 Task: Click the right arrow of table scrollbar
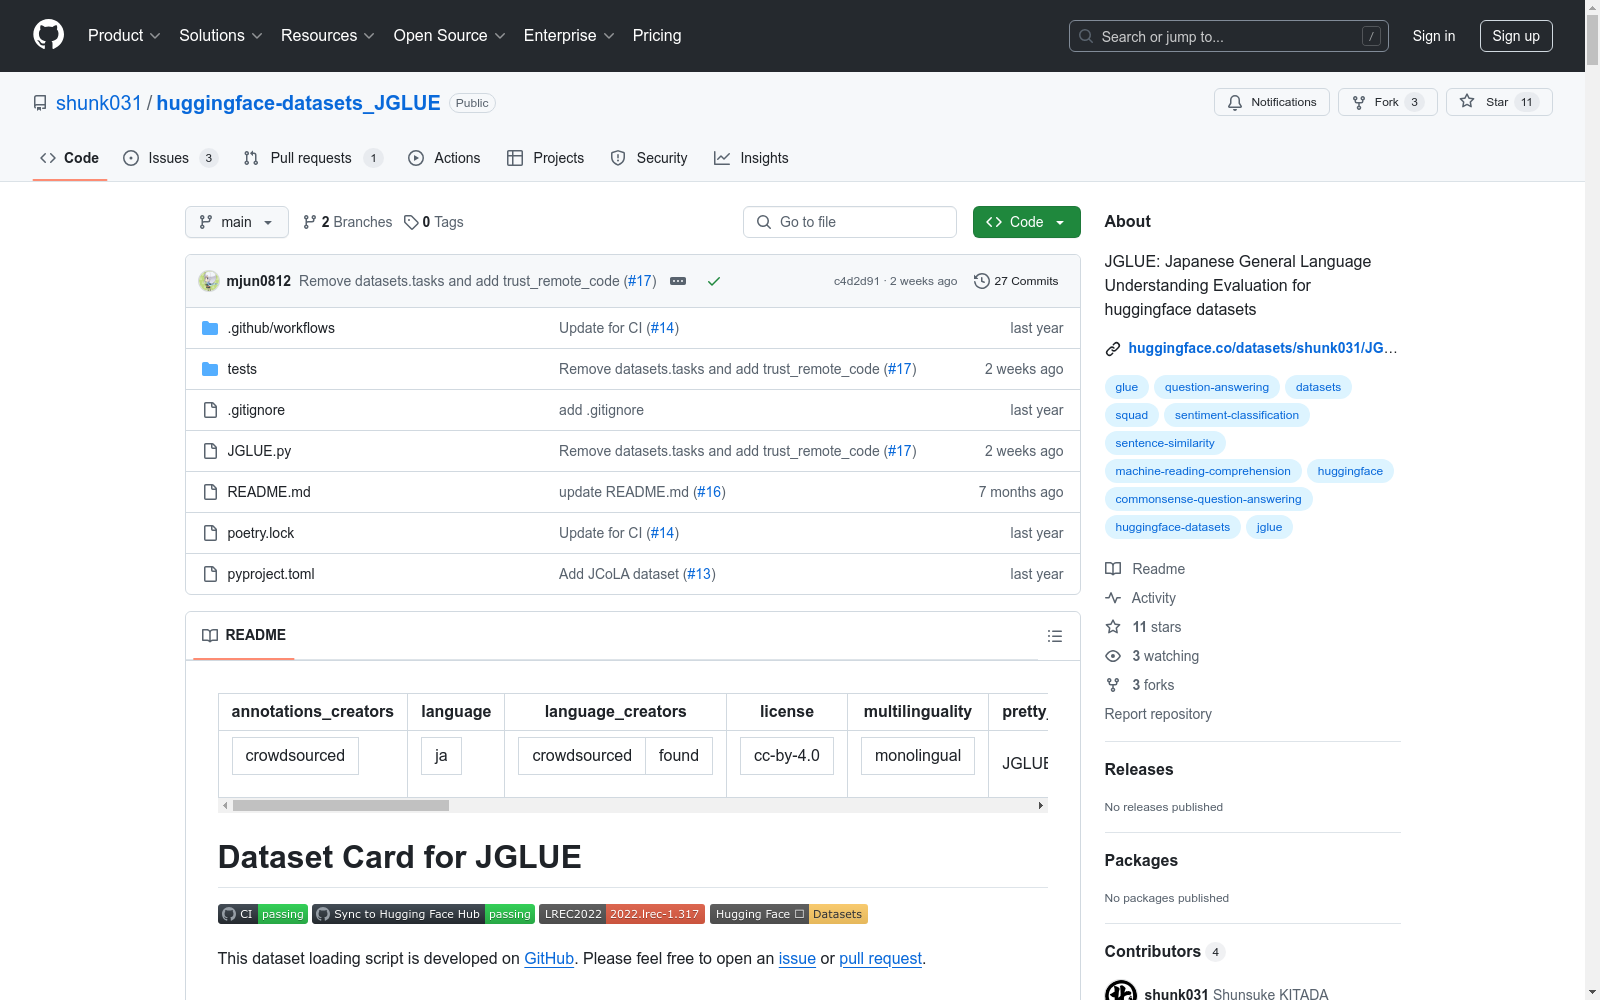click(1041, 805)
